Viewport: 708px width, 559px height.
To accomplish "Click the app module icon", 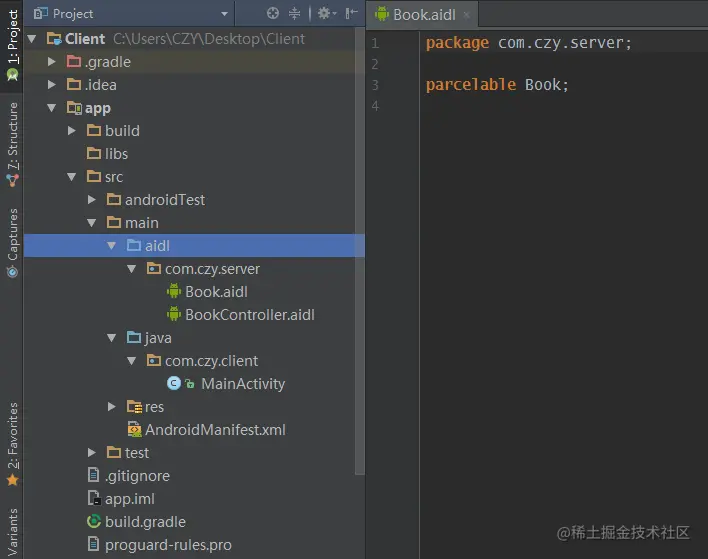I will coord(74,107).
